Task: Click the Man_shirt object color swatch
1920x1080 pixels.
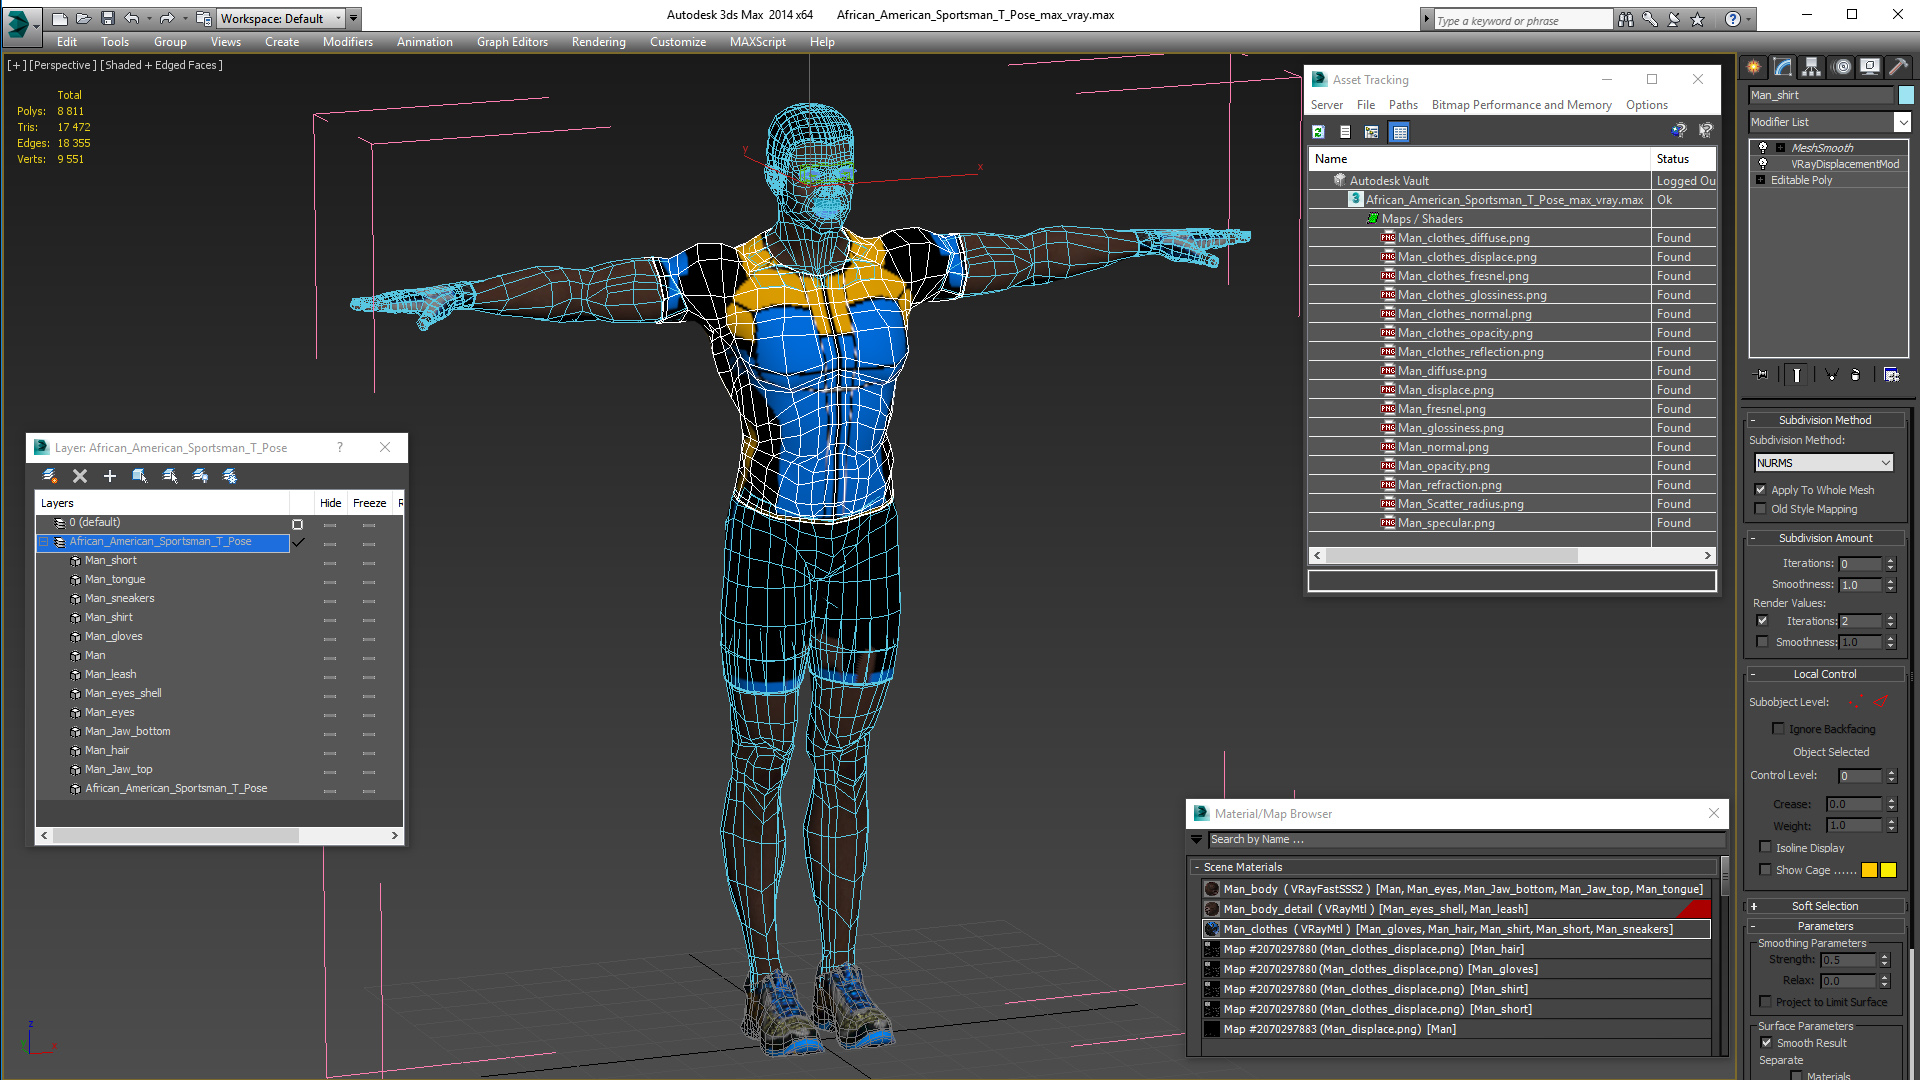Action: tap(1906, 95)
